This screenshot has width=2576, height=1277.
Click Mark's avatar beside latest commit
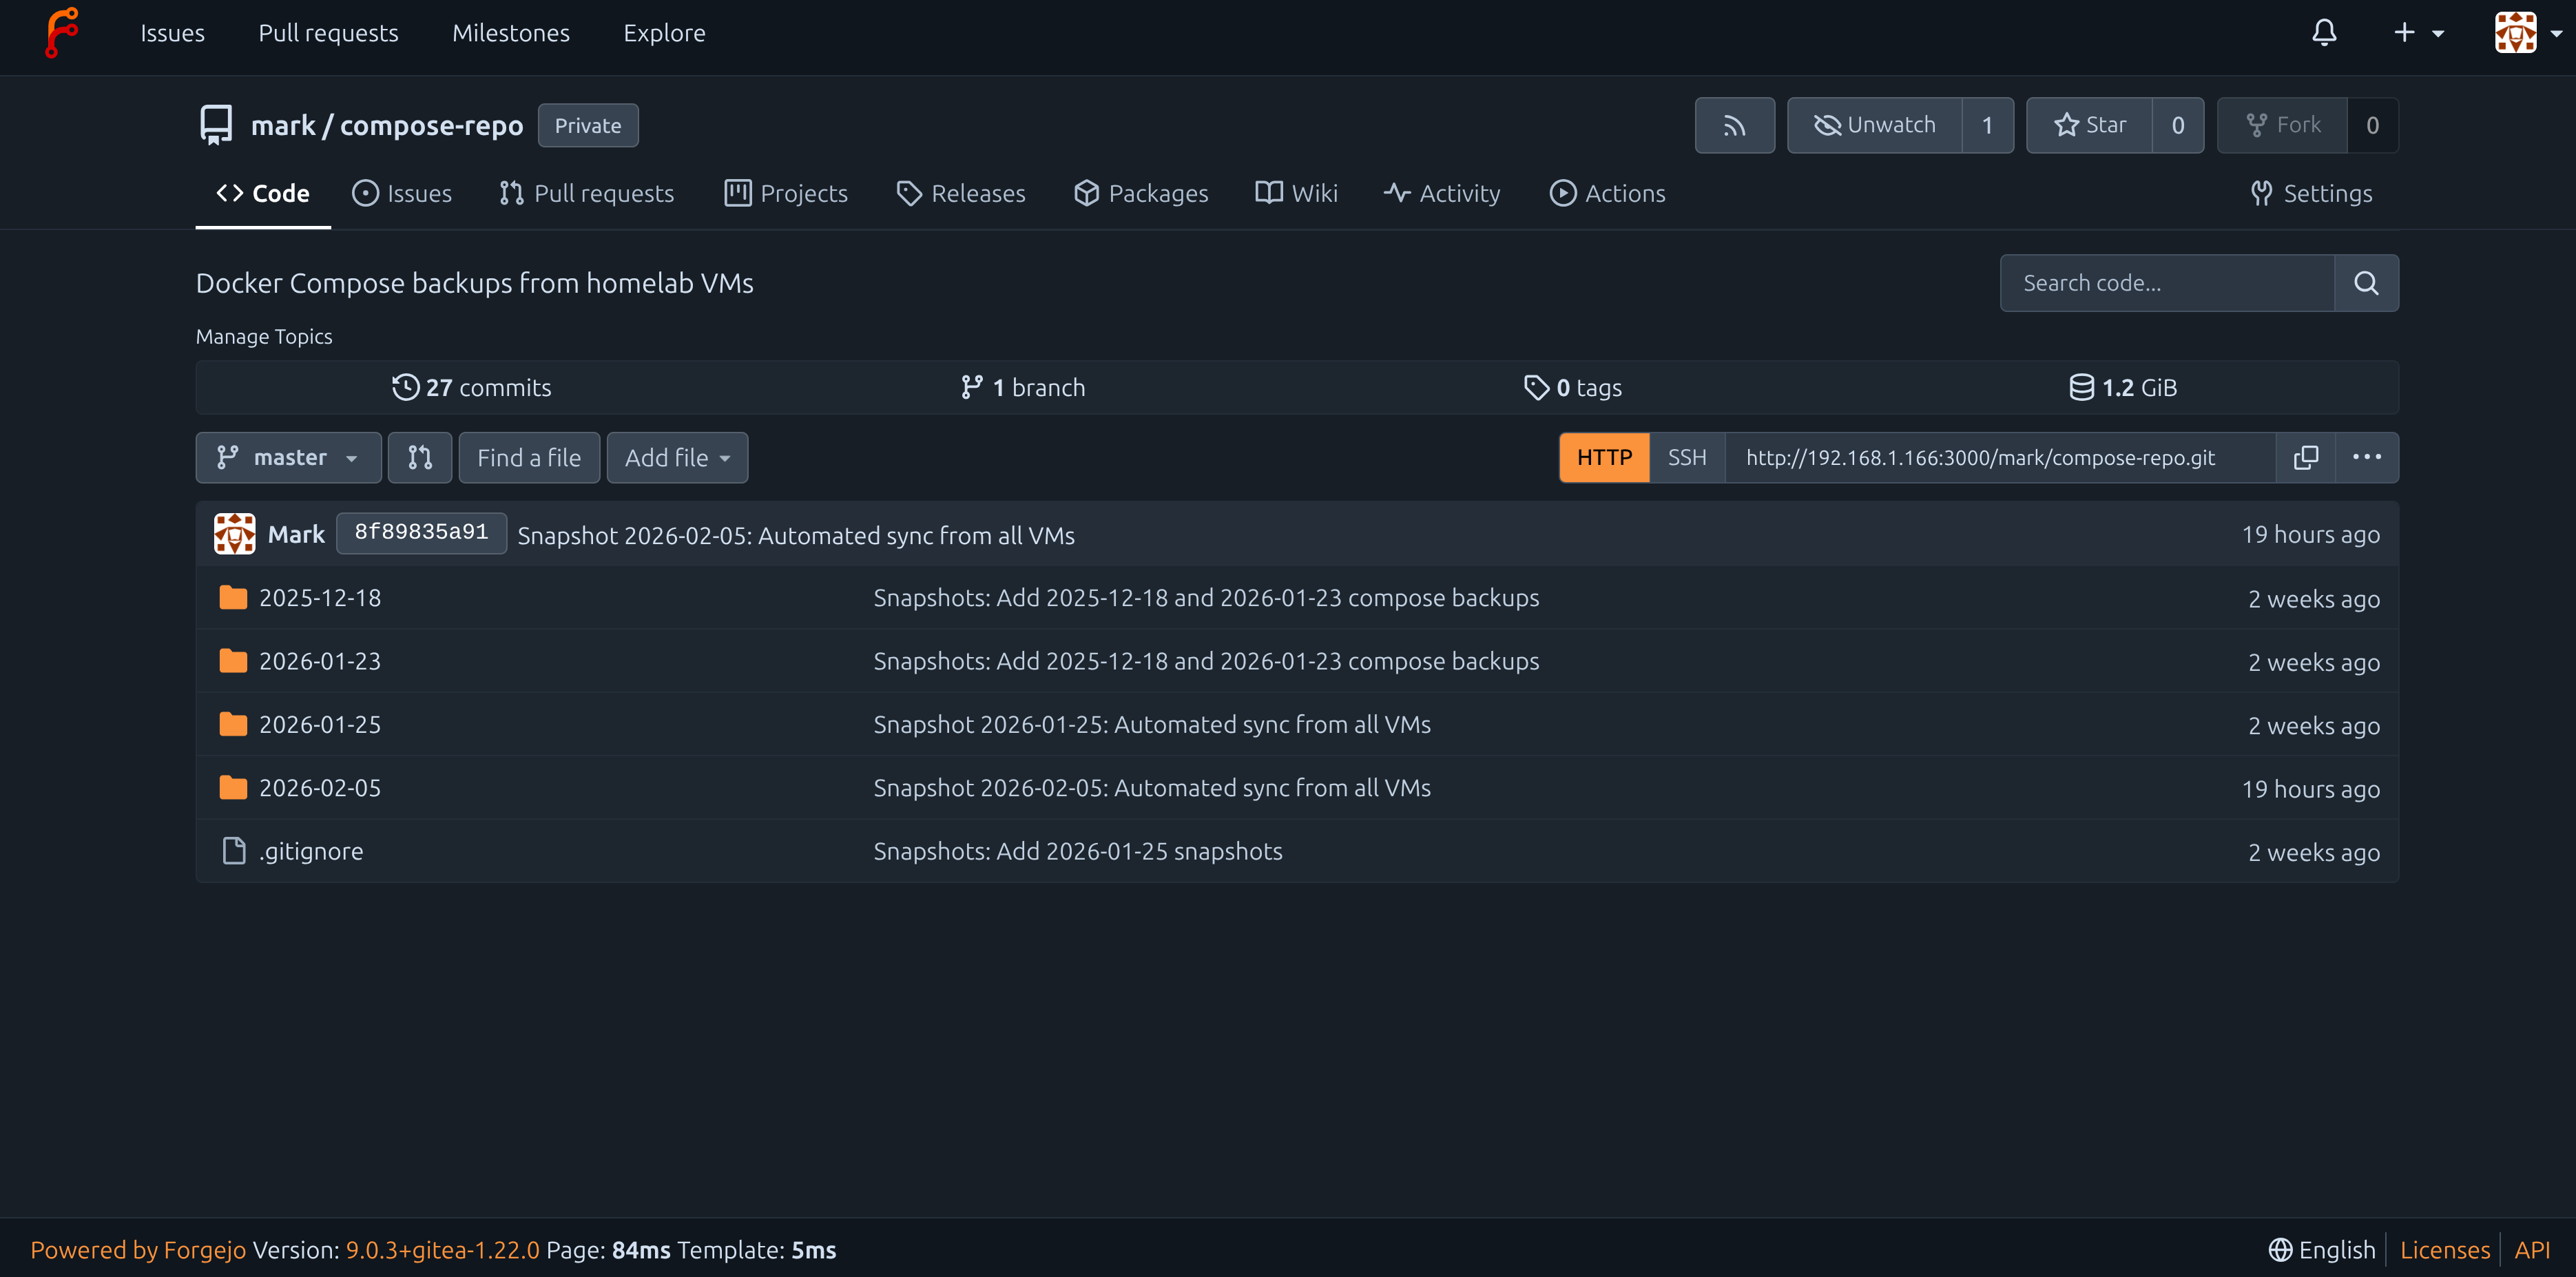pos(234,534)
